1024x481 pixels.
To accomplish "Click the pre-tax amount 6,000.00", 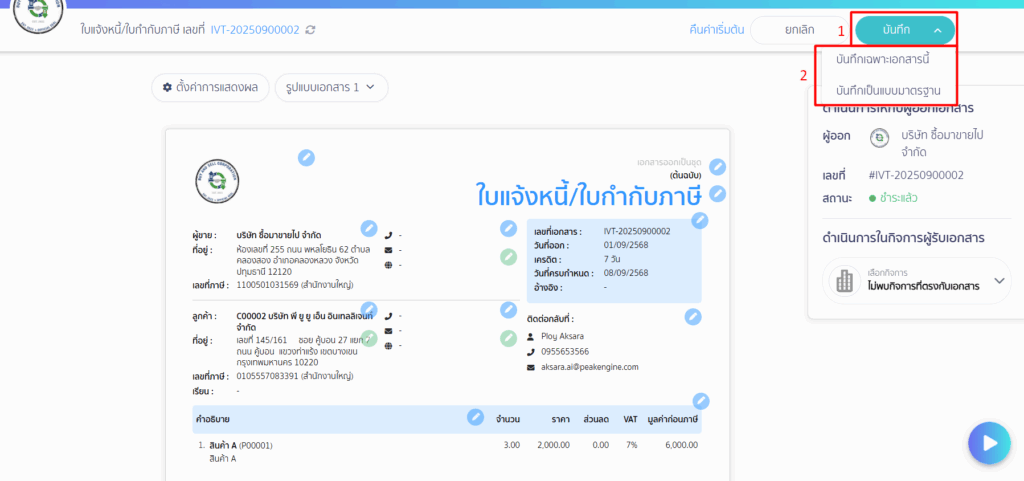I will 681,445.
